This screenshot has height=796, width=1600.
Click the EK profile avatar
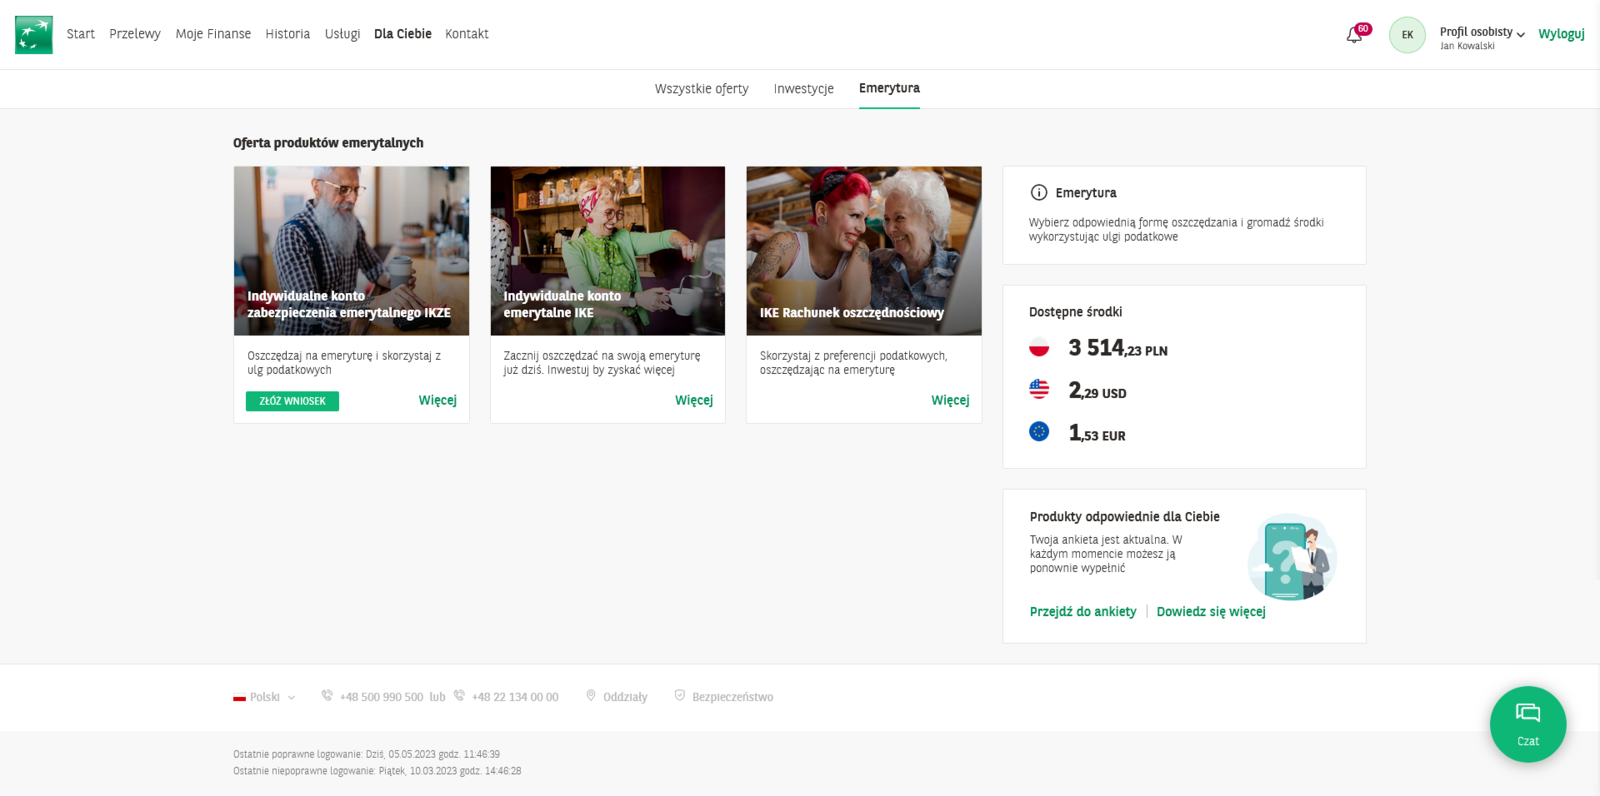pyautogui.click(x=1407, y=35)
